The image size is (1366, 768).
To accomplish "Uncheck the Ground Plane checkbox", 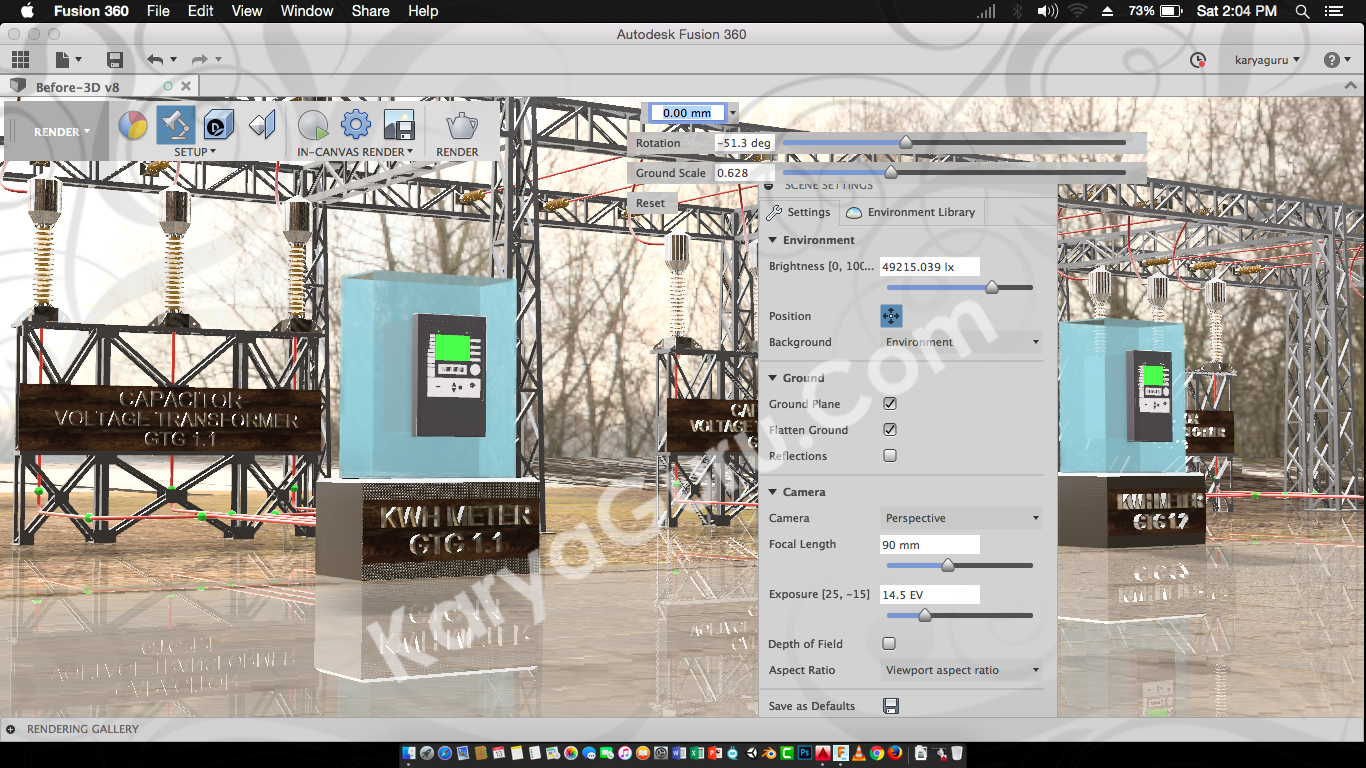I will [890, 404].
